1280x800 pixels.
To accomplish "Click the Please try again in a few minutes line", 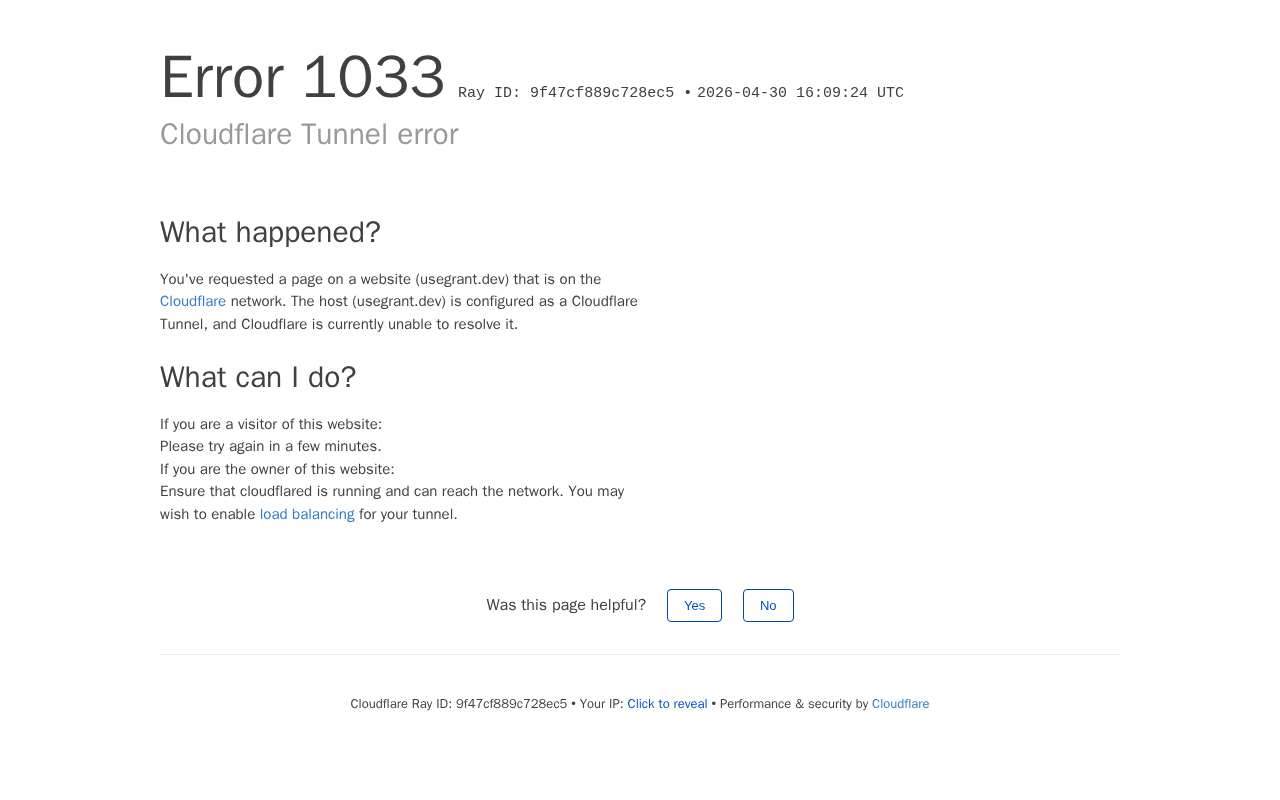I will point(271,447).
